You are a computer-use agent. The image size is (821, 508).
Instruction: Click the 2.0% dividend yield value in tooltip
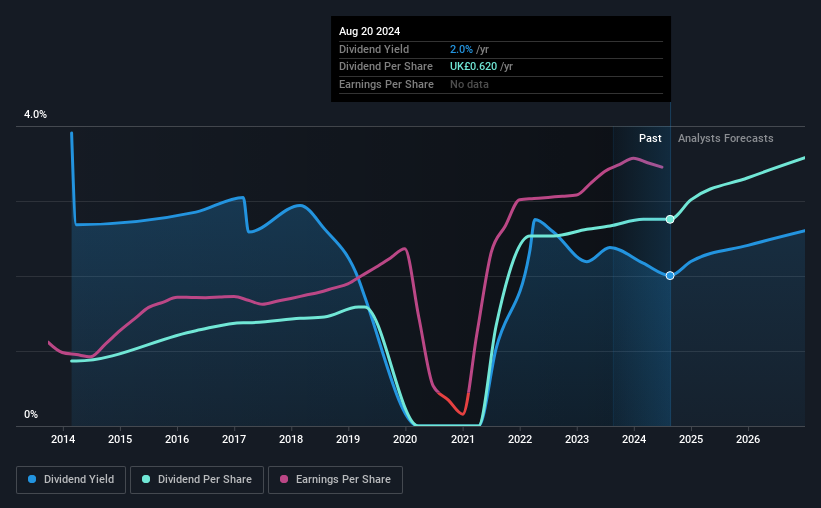[x=461, y=49]
